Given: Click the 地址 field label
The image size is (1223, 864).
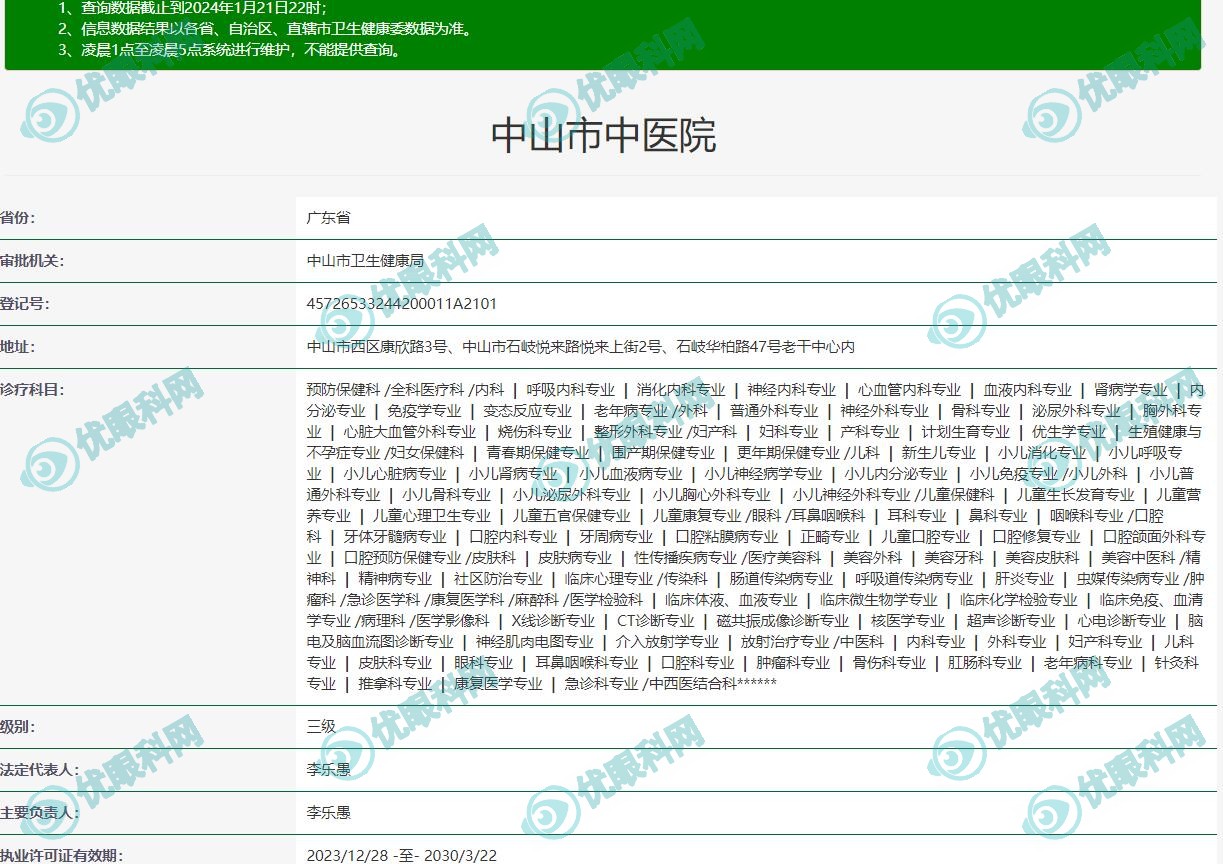Looking at the screenshot, I should pos(18,347).
